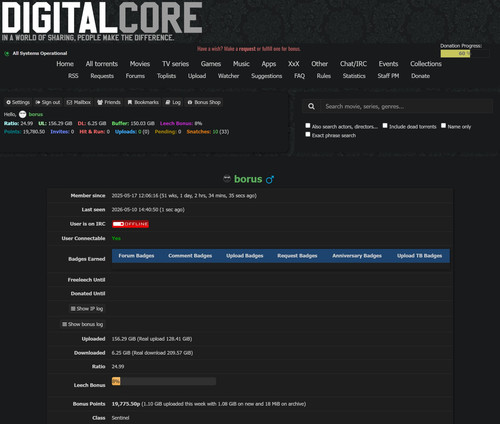
Task: Go to Home in the navigation
Action: pos(65,64)
